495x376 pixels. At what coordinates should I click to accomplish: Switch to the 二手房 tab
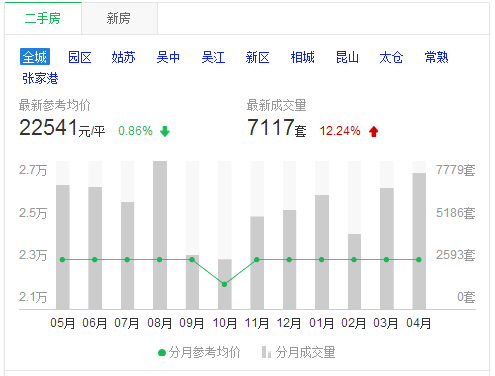point(43,18)
